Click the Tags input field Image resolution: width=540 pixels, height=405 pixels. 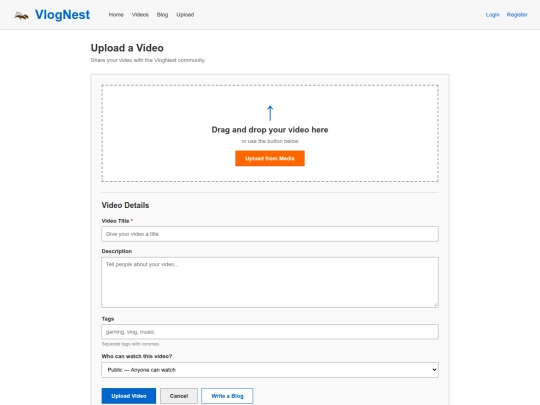coord(270,332)
